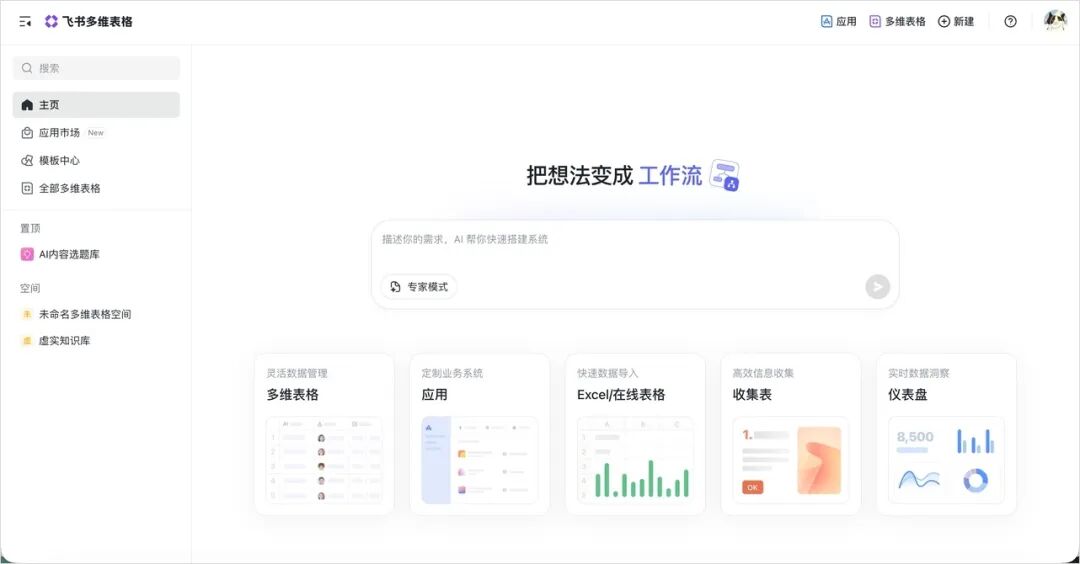The image size is (1080, 564).
Task: Open 全部多维表格 in the sidebar
Action: (69, 188)
